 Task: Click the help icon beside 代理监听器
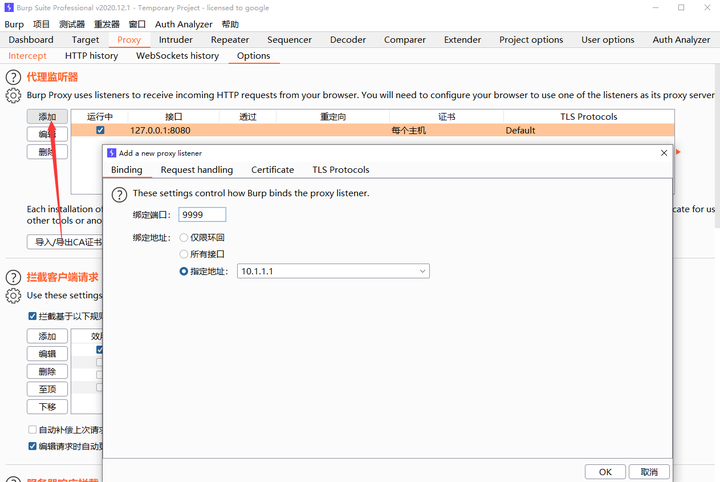point(13,77)
